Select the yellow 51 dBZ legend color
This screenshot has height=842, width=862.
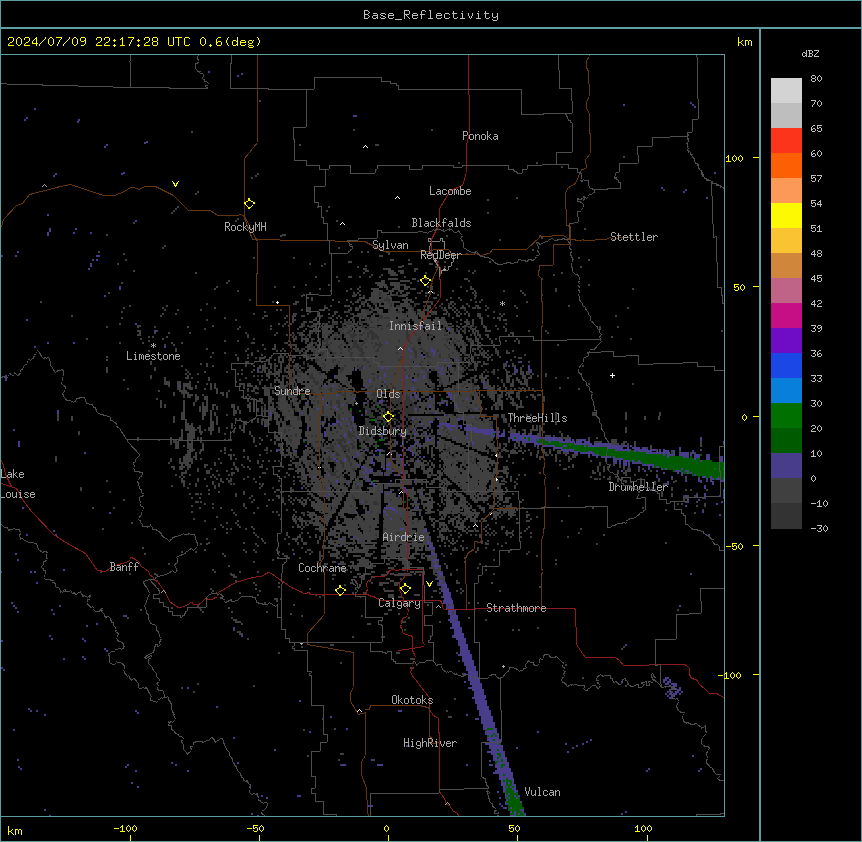click(786, 215)
